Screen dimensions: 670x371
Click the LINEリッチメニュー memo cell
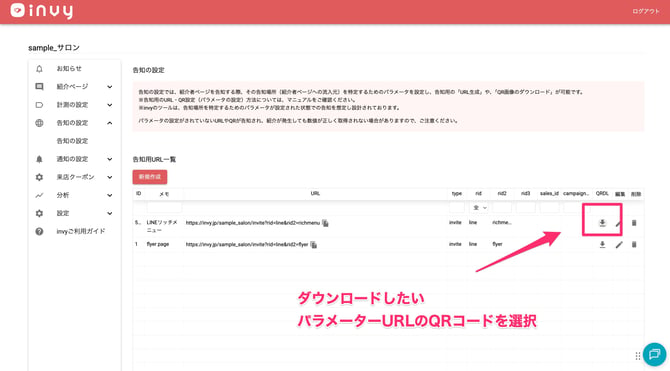pos(162,227)
